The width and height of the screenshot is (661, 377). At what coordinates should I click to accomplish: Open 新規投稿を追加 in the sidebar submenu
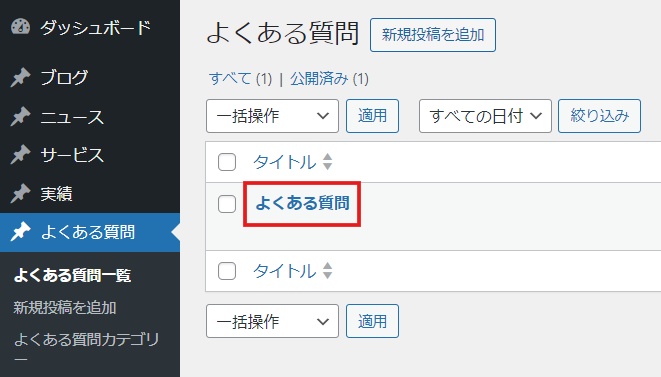[64, 307]
